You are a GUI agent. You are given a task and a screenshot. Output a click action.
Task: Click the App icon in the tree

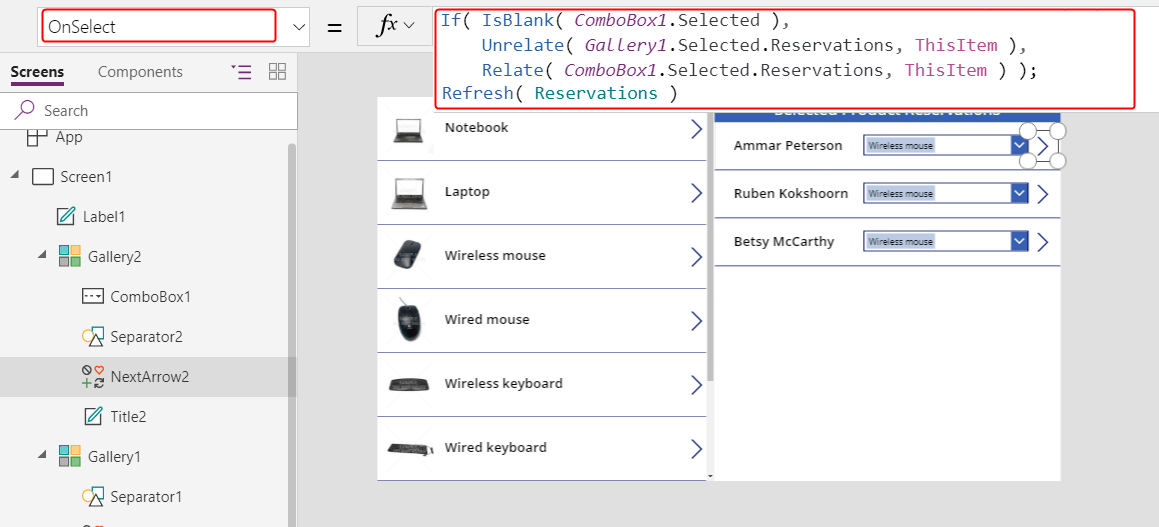[36, 137]
